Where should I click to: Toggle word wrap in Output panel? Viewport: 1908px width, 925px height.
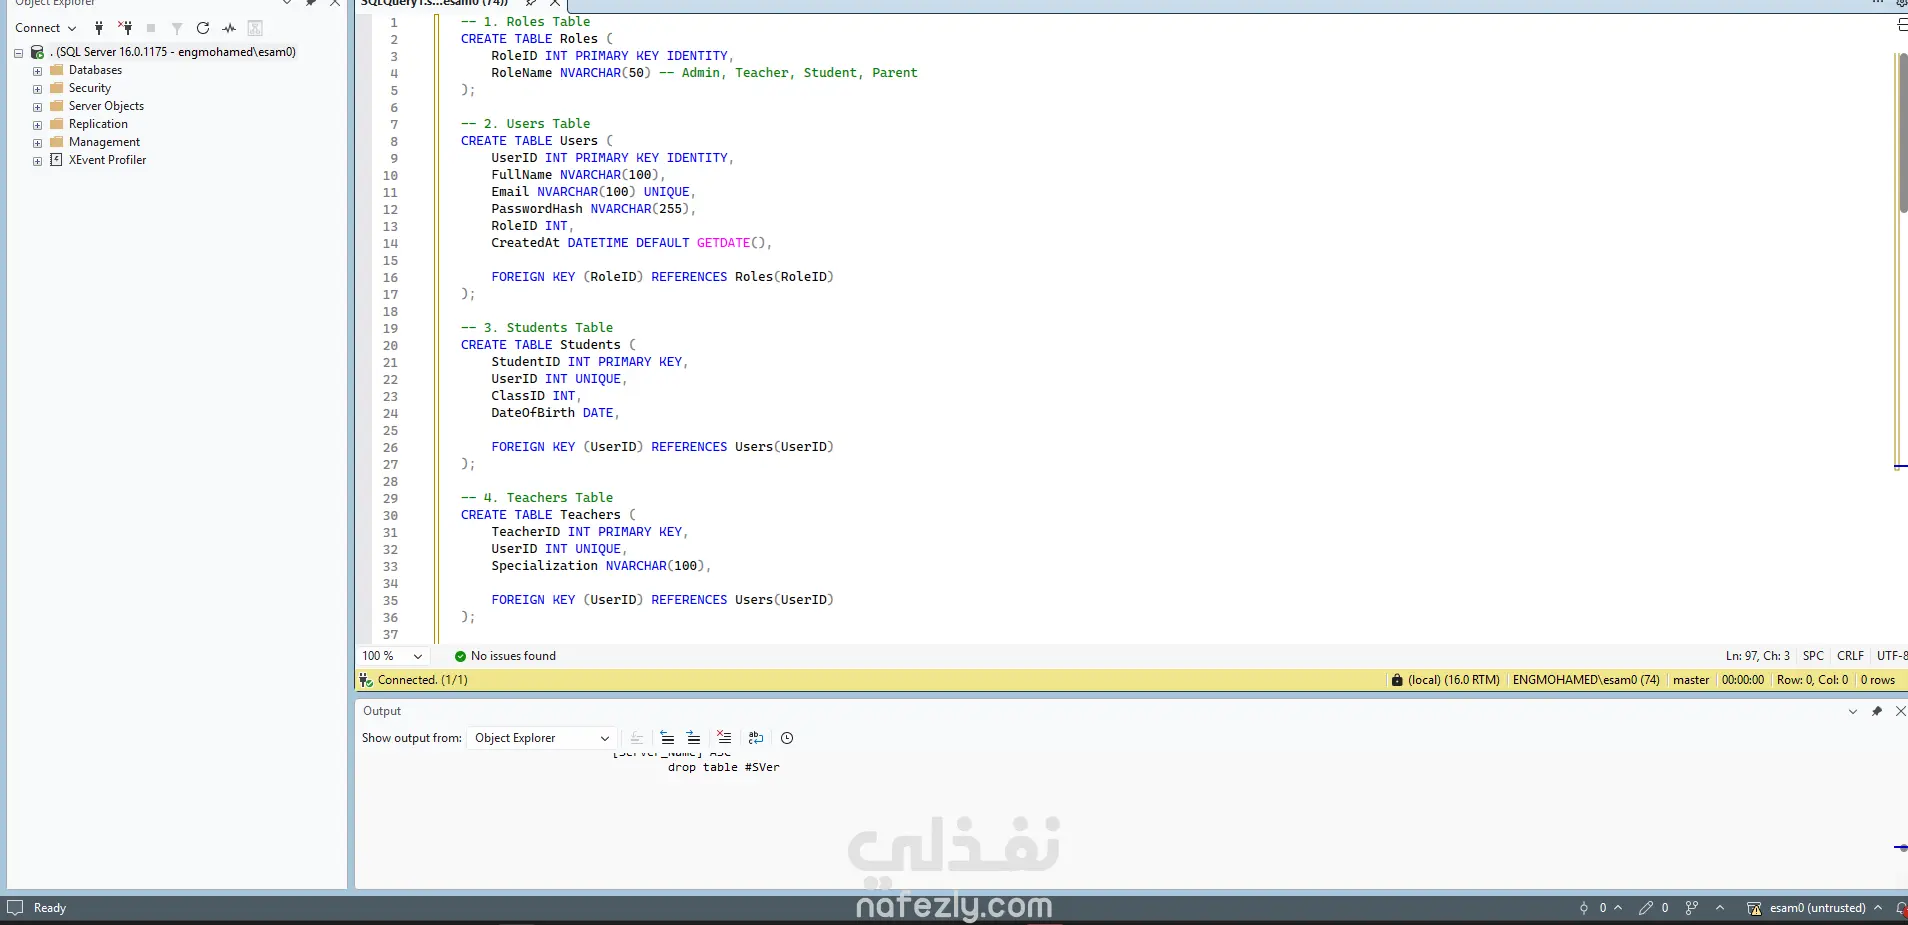[756, 738]
